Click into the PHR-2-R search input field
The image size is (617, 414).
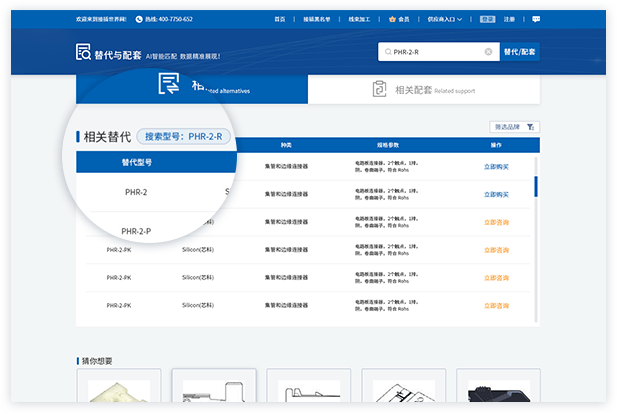coord(439,52)
